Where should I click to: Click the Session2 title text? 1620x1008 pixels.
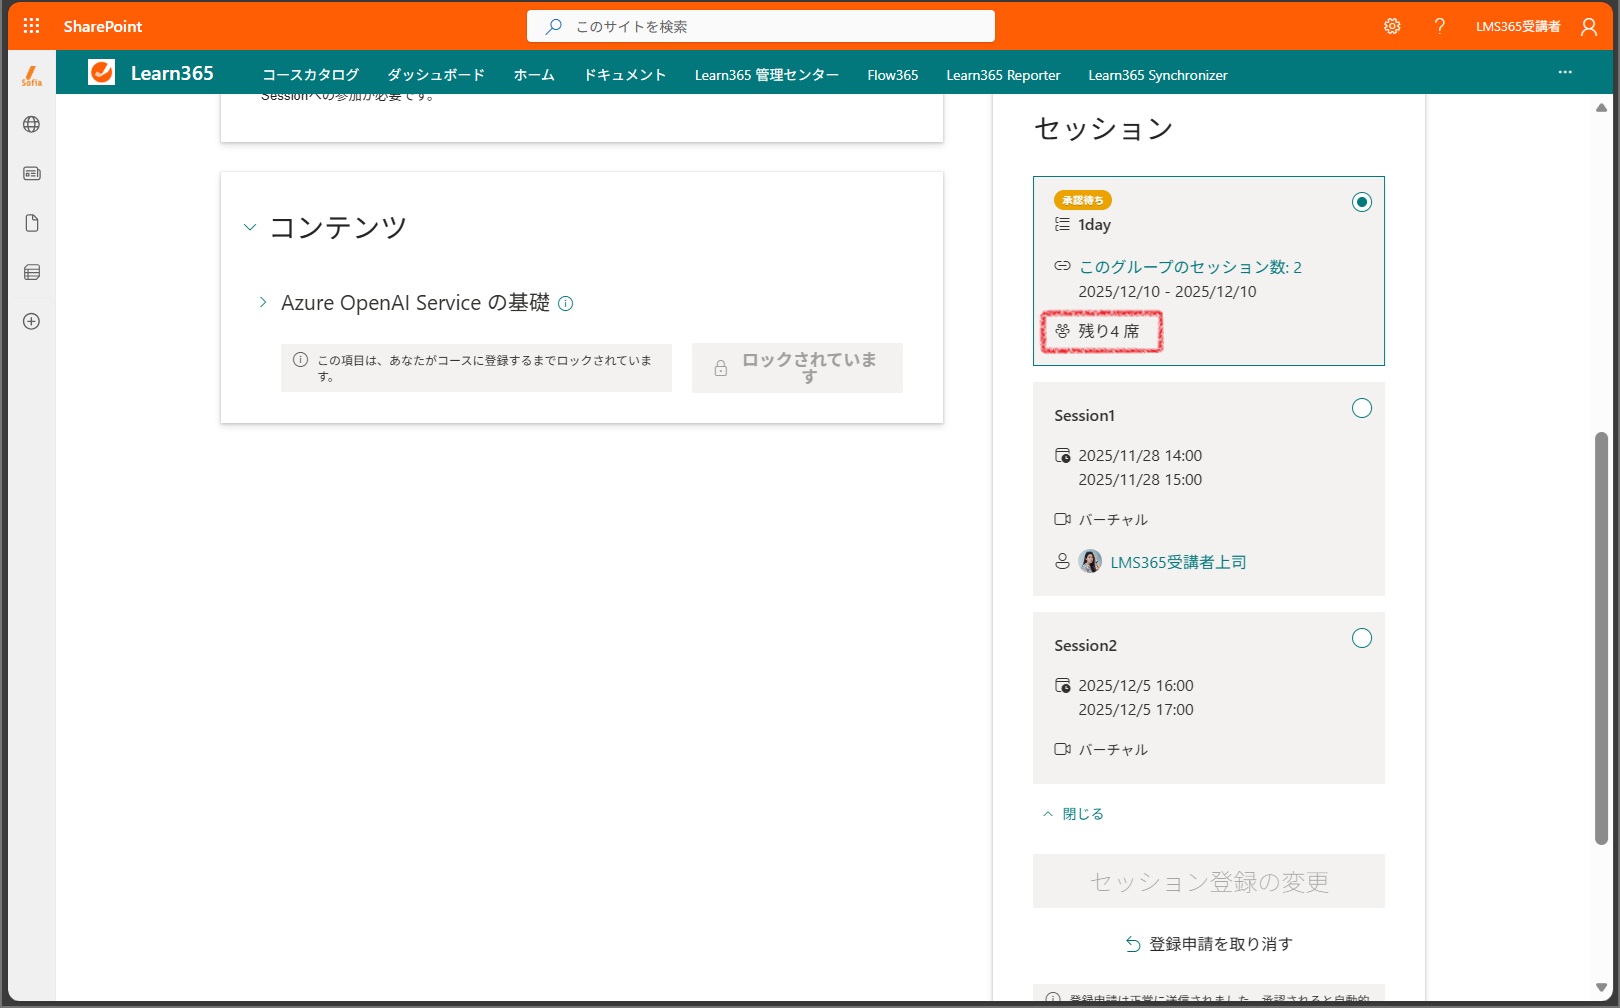(1085, 646)
